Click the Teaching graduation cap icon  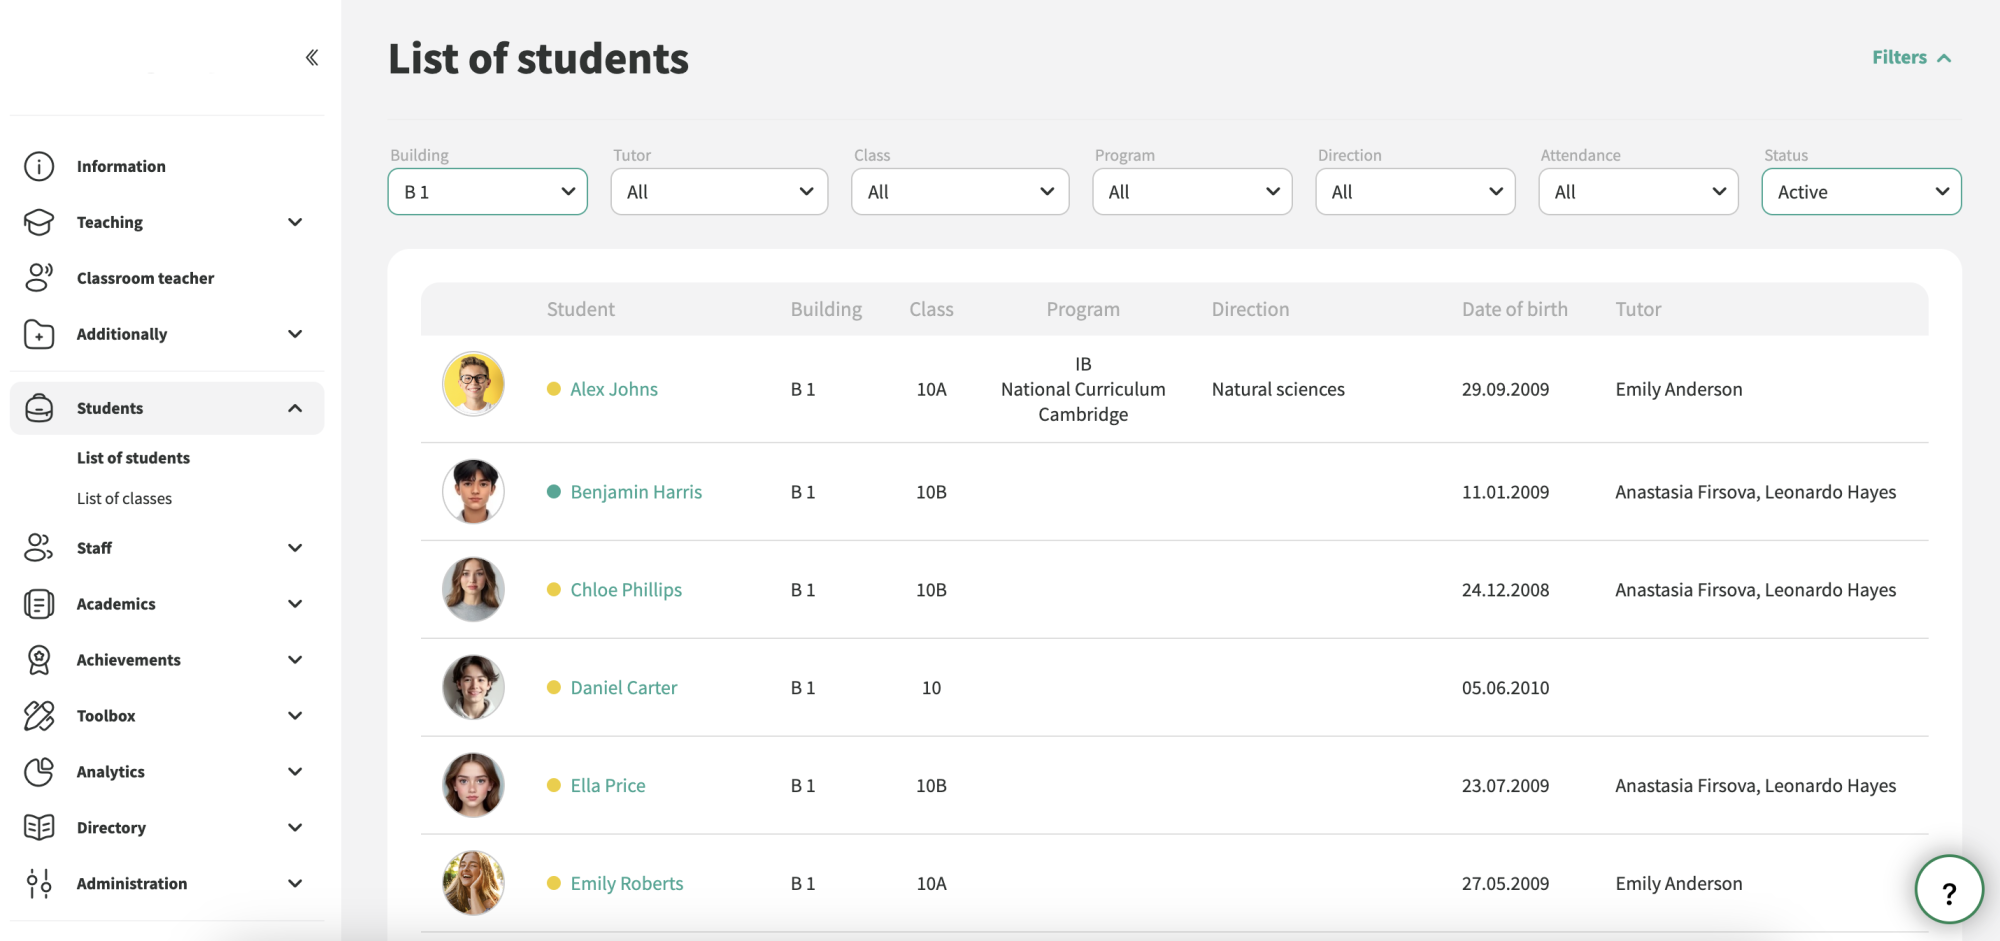(39, 222)
